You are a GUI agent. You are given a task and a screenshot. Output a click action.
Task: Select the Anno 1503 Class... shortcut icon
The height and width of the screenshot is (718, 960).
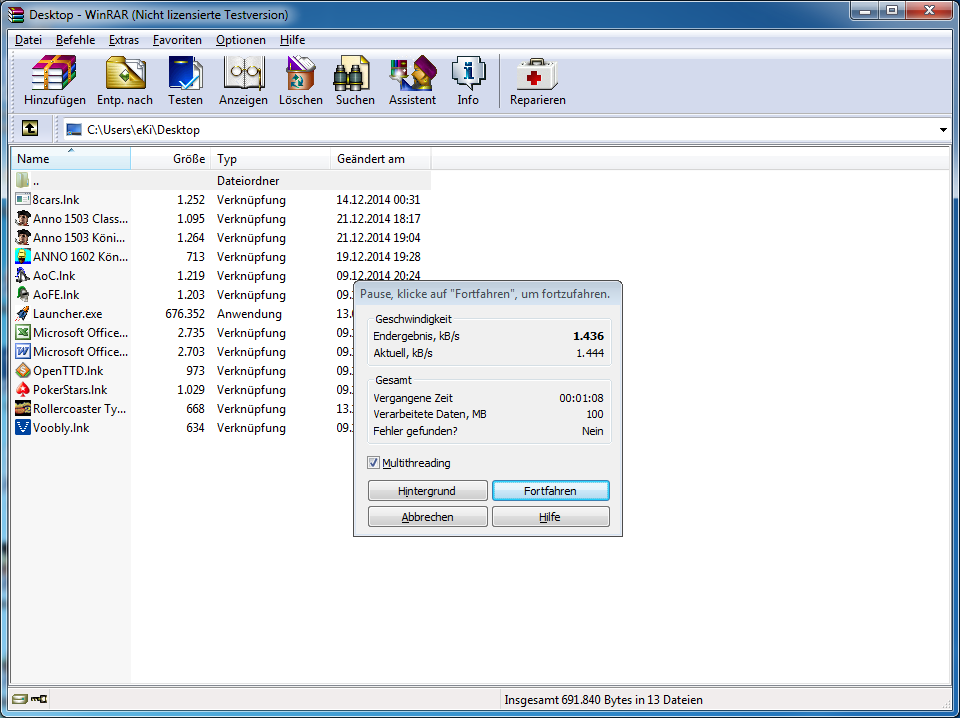click(x=23, y=219)
